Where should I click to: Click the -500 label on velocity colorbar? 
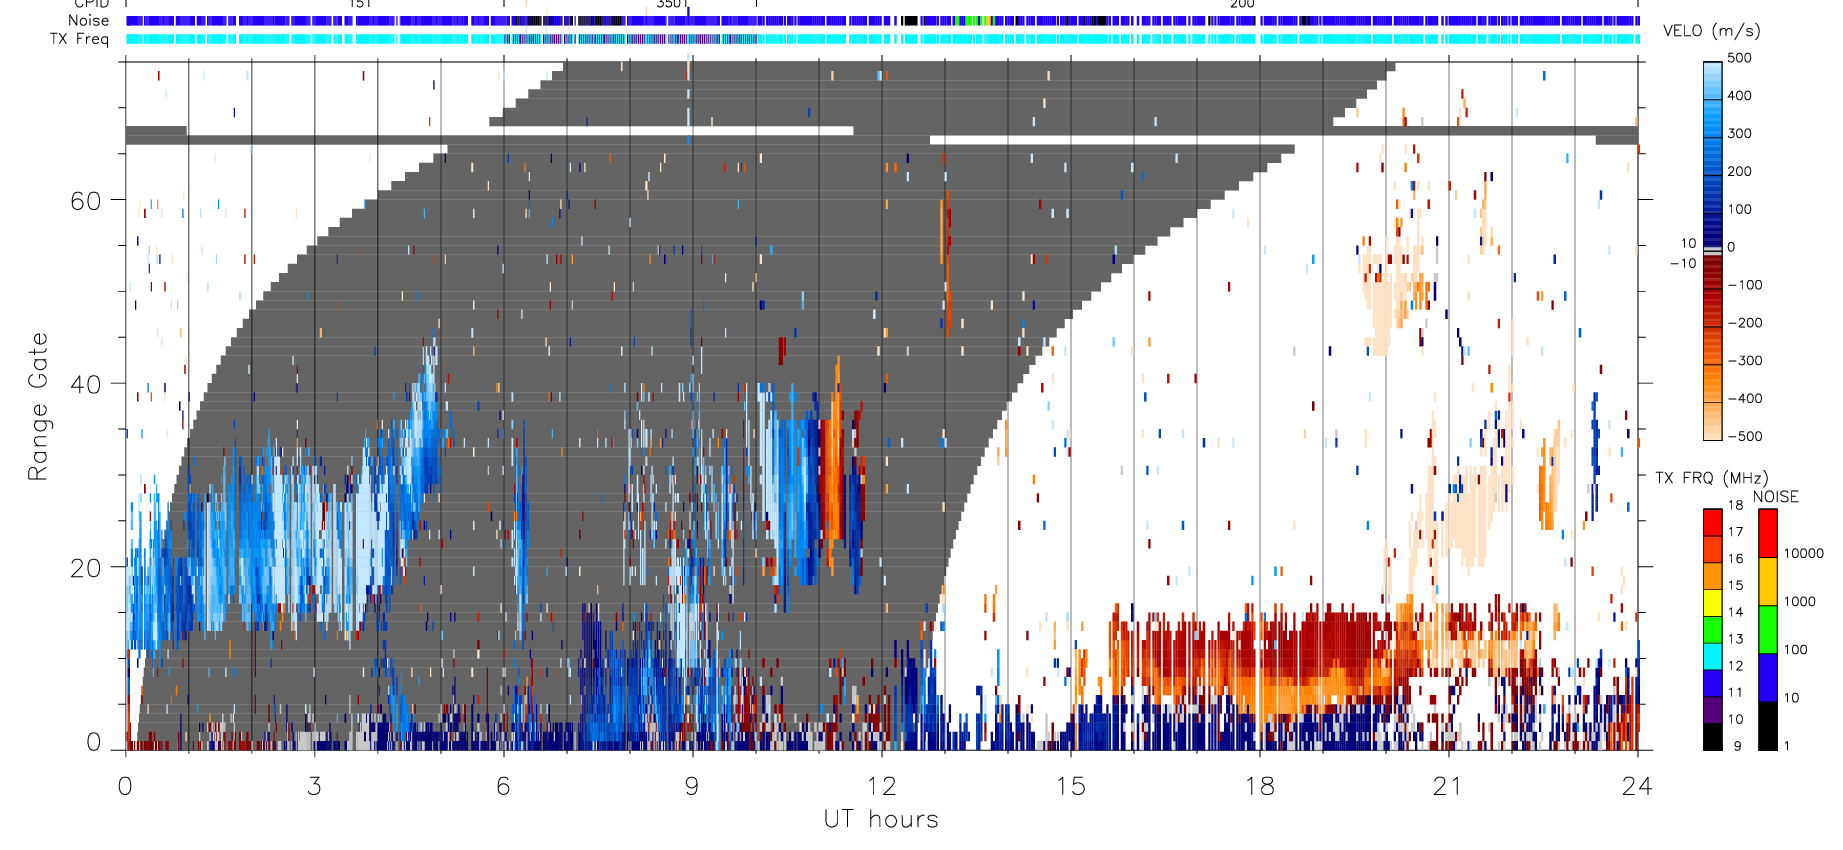click(1745, 437)
